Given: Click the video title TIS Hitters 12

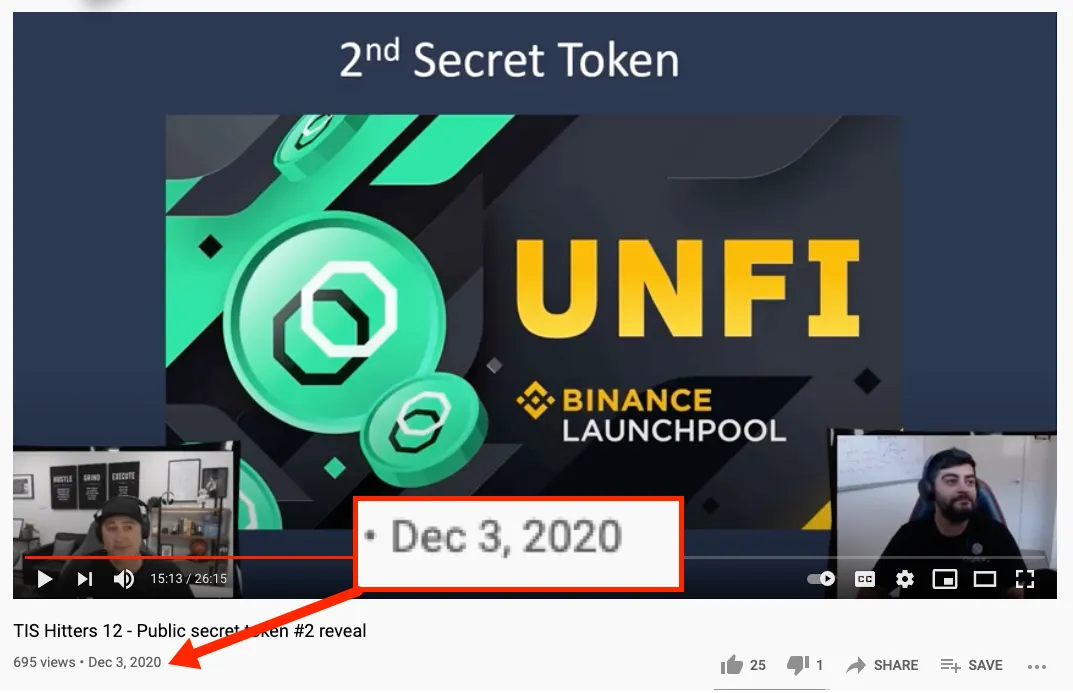Looking at the screenshot, I should [190, 630].
